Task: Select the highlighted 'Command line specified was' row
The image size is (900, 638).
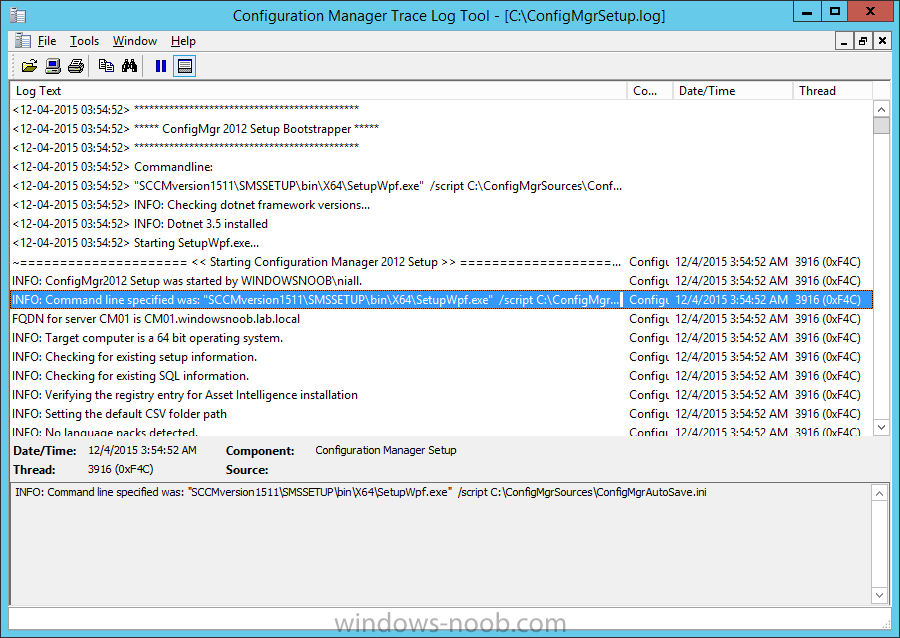Action: (442, 299)
